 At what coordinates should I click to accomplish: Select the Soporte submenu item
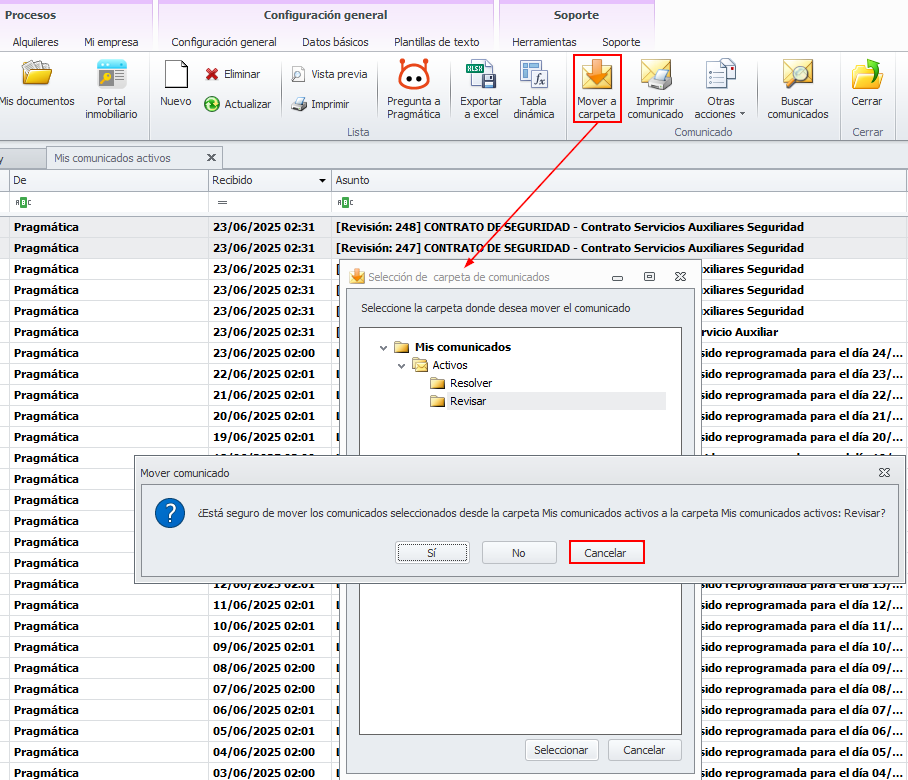tap(621, 42)
